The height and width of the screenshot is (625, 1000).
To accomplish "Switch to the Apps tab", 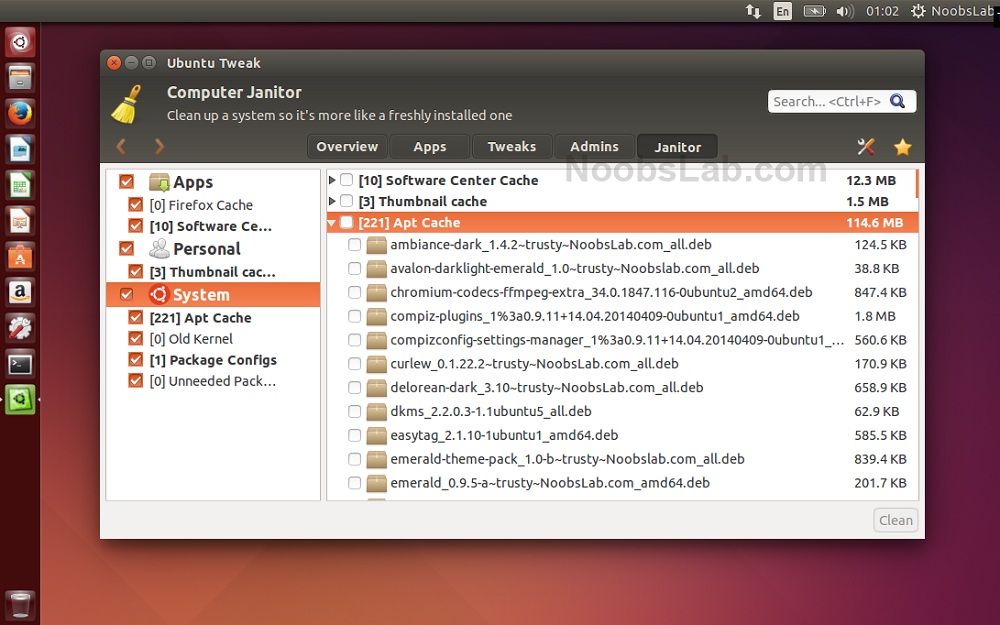I will 430,147.
